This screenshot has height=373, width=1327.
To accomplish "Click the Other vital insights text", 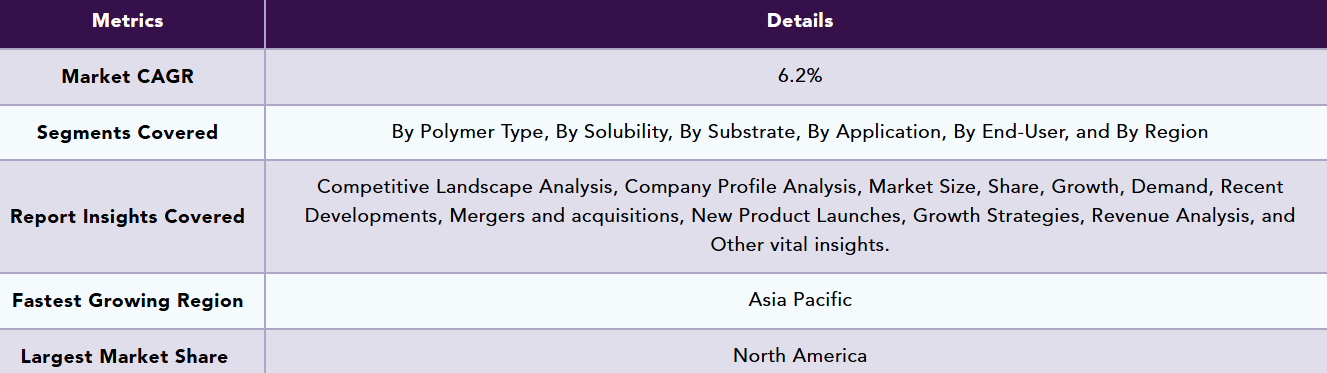I will pyautogui.click(x=800, y=245).
